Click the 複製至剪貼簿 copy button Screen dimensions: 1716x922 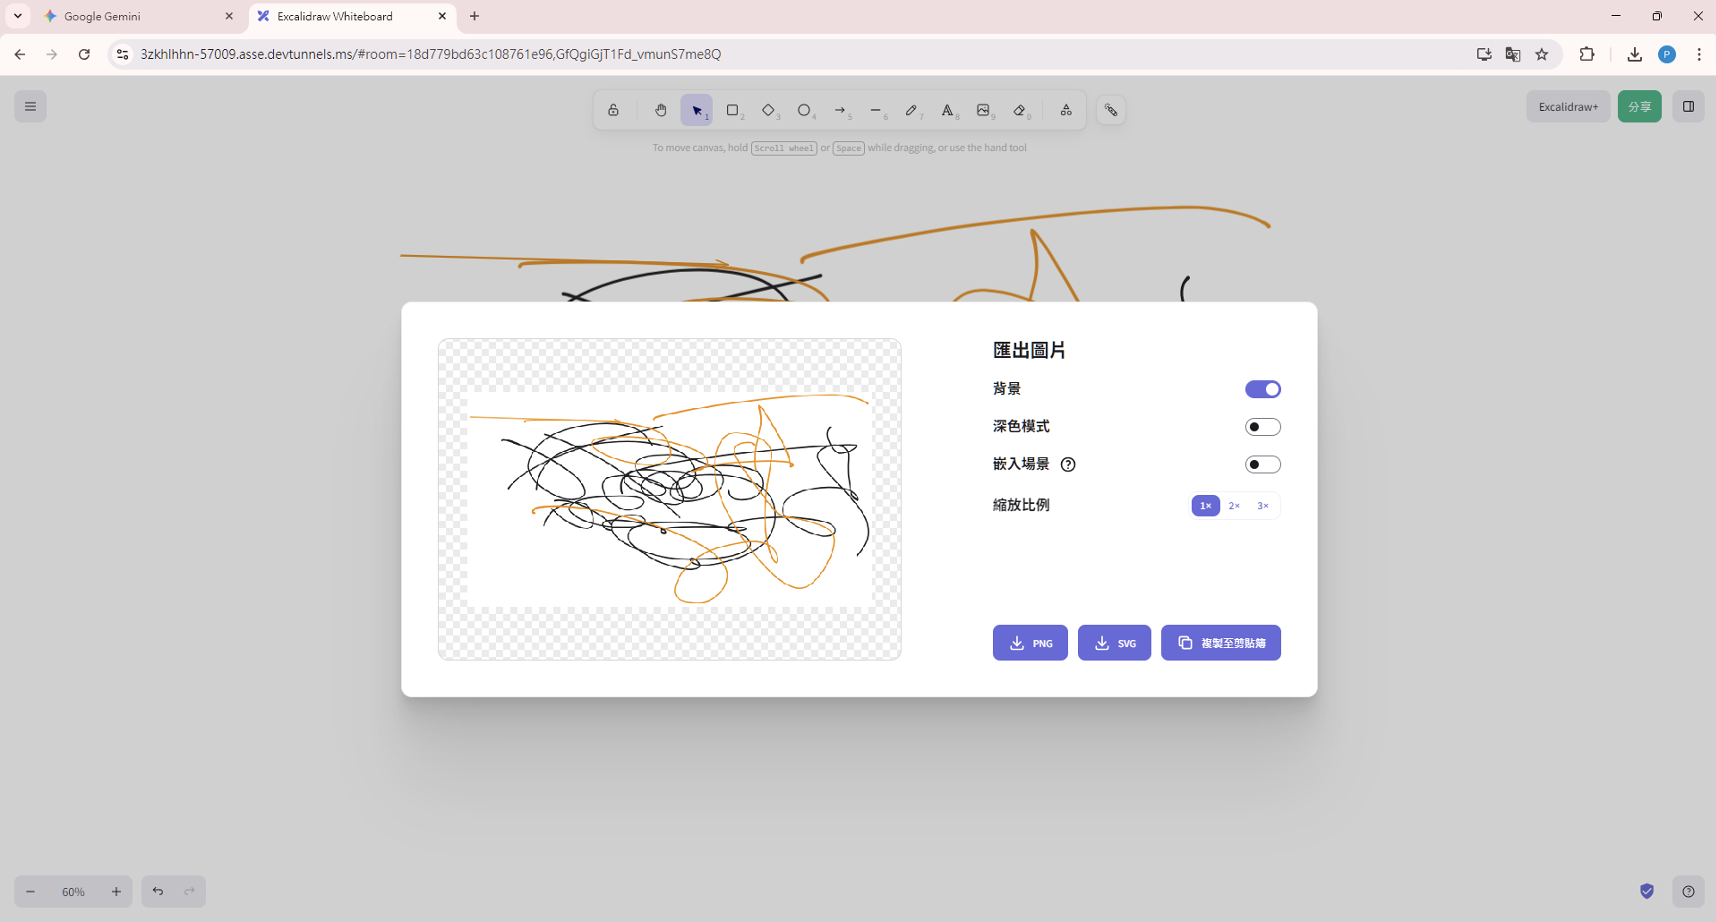pyautogui.click(x=1220, y=643)
